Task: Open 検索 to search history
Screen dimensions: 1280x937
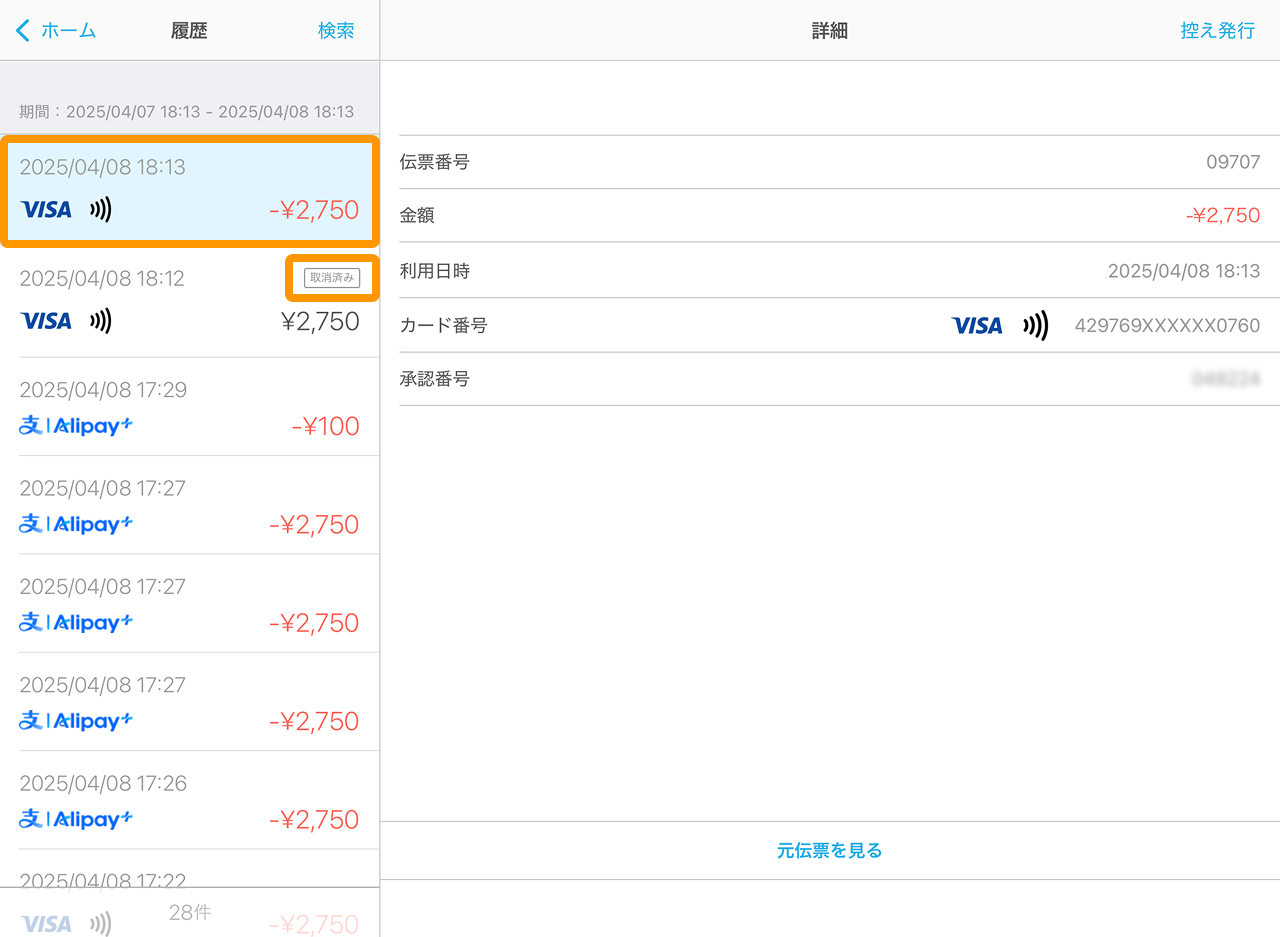Action: click(x=336, y=30)
